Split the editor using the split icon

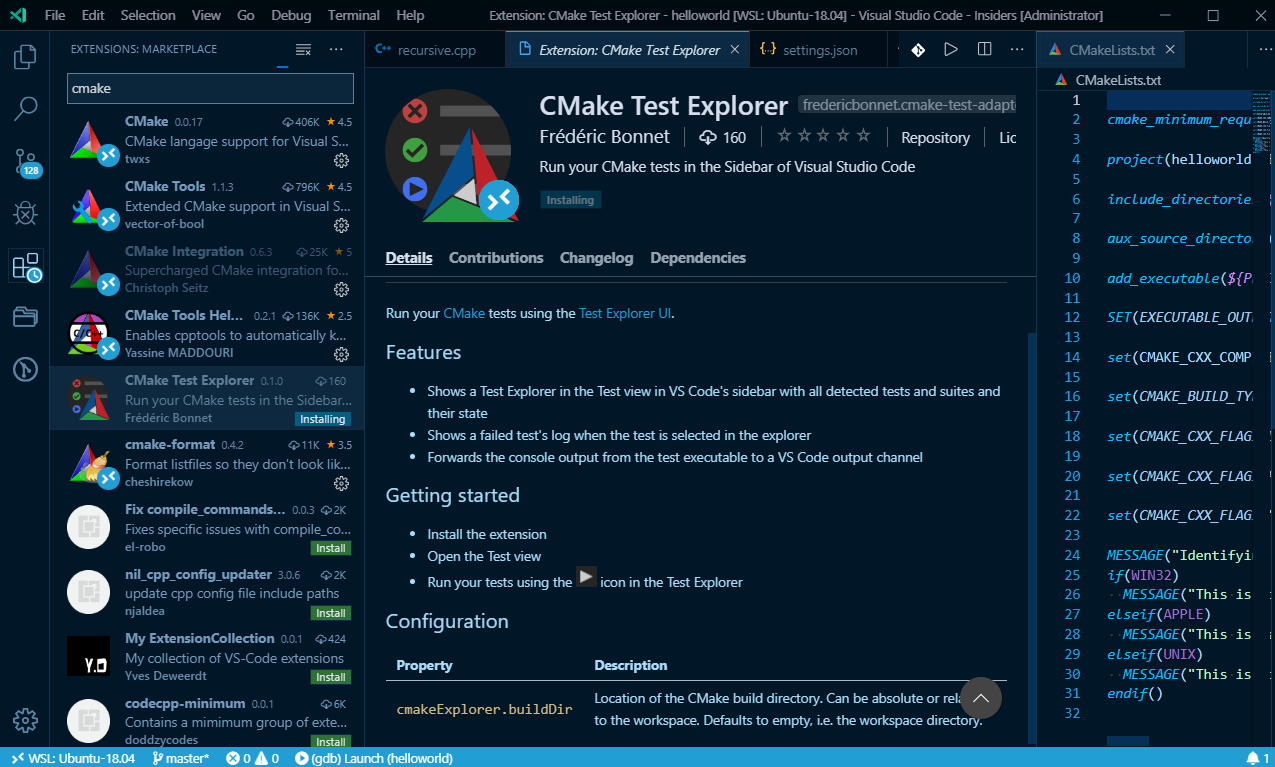[x=984, y=49]
